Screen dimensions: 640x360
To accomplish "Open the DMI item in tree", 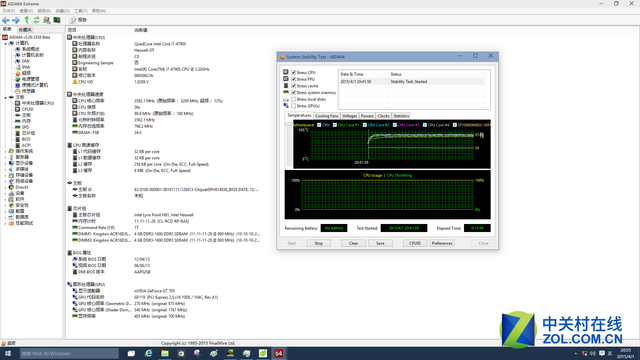I will (x=22, y=61).
